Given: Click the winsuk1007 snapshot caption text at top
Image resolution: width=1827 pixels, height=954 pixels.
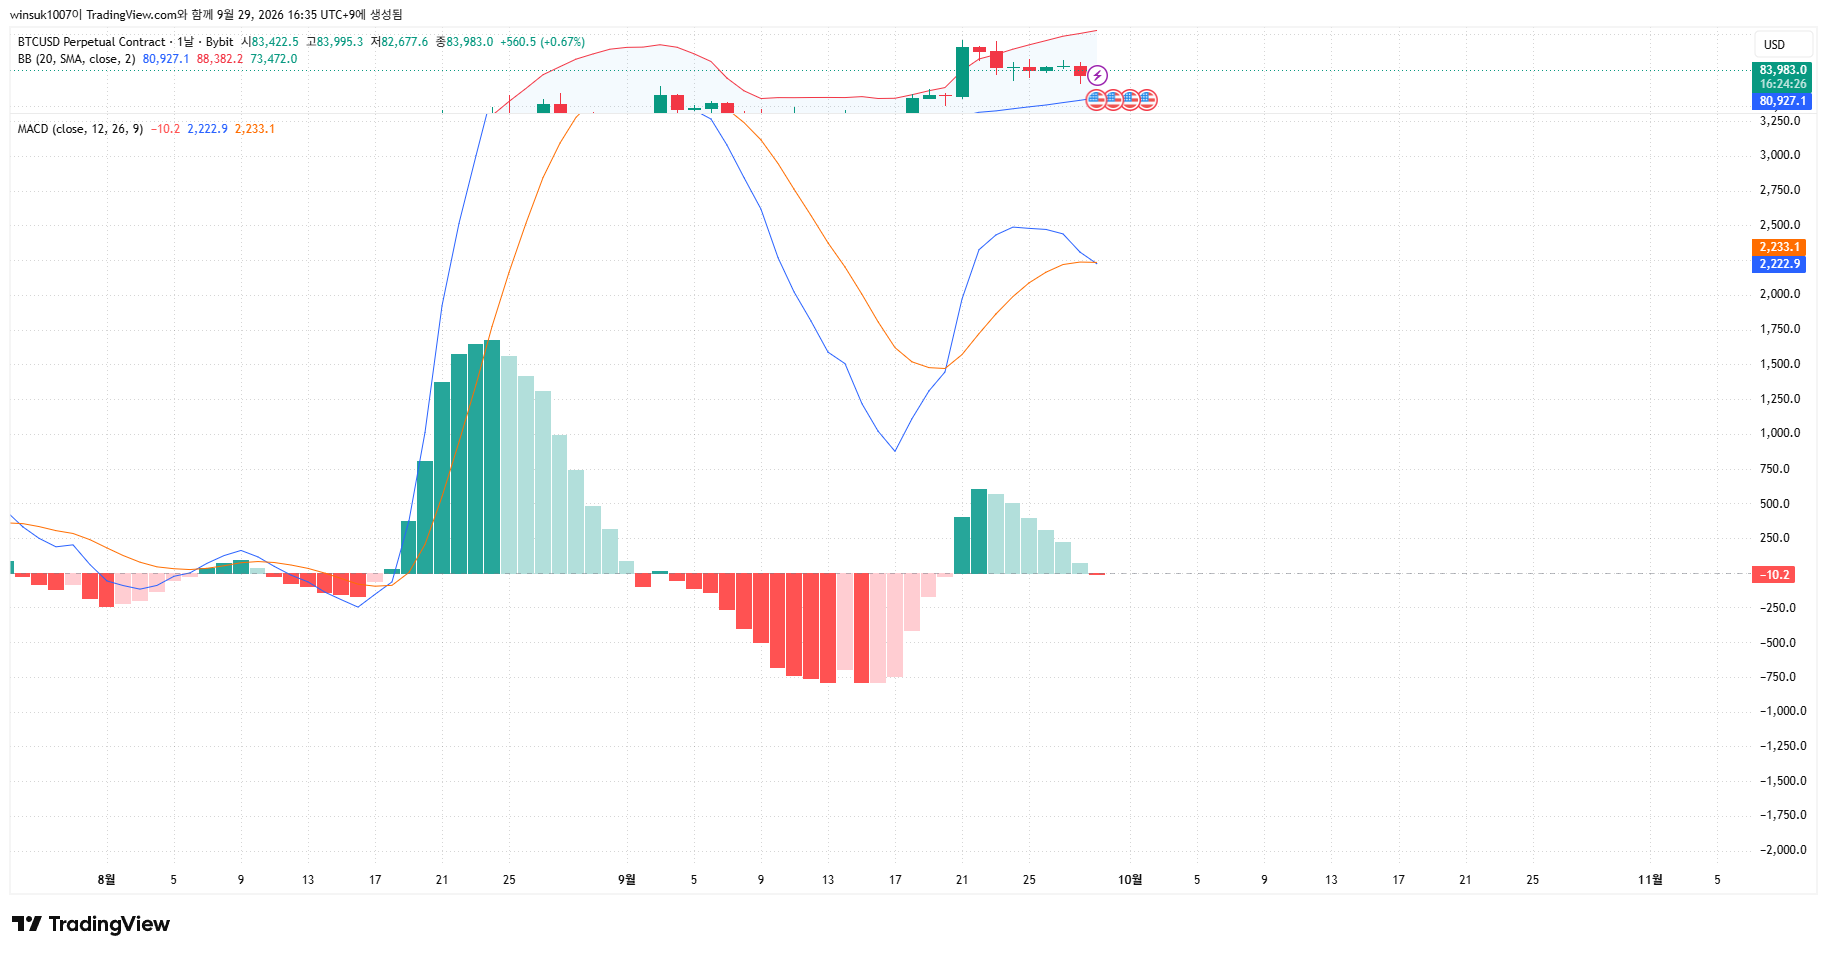Looking at the screenshot, I should [x=206, y=15].
